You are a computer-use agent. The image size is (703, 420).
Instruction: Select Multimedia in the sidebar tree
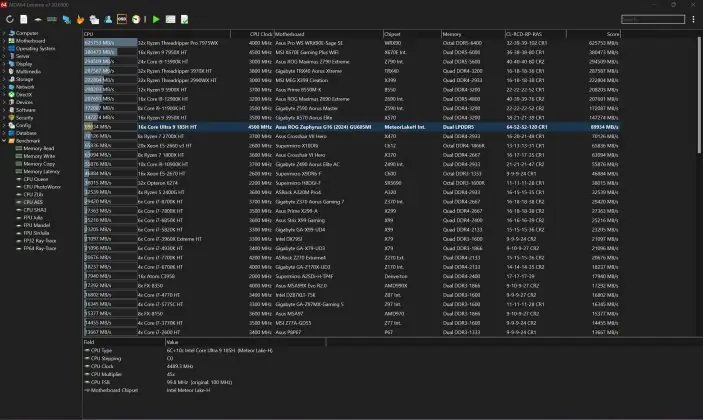(x=28, y=72)
